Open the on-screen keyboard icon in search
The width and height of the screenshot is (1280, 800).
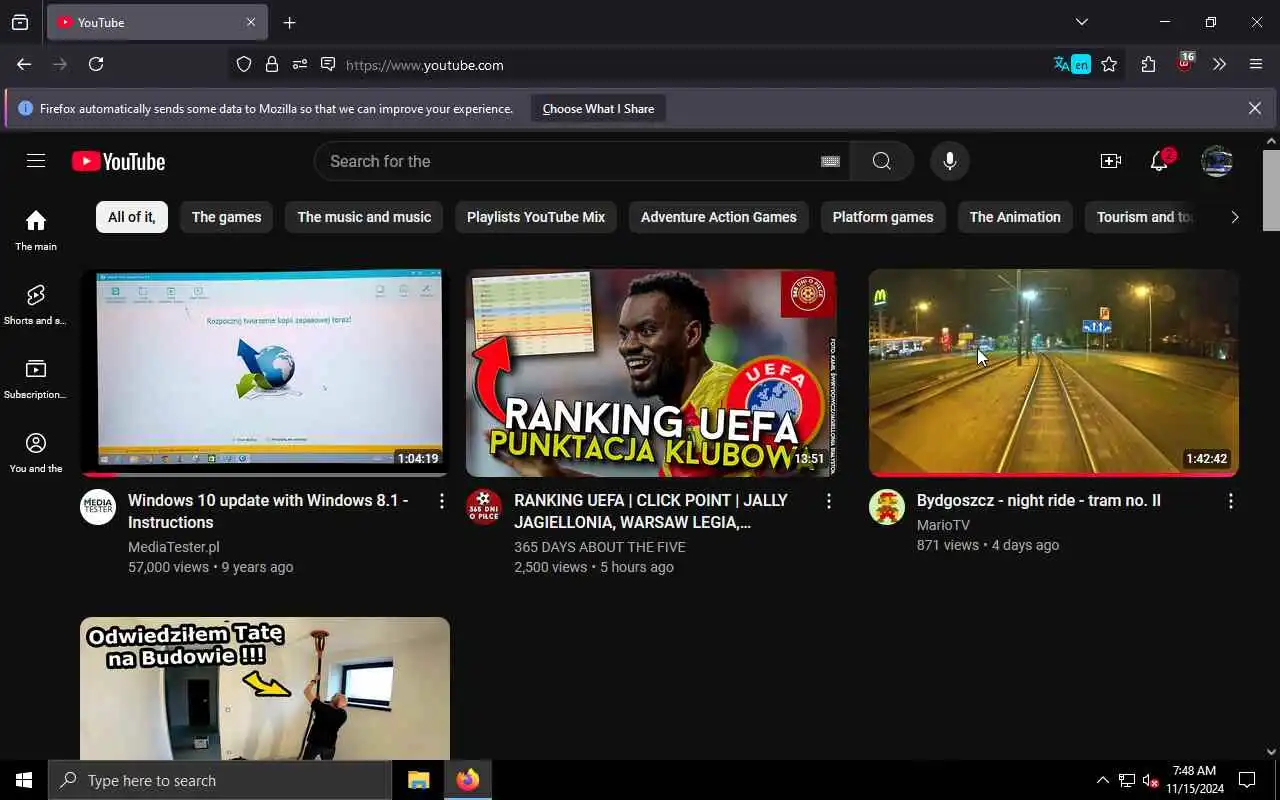point(830,161)
